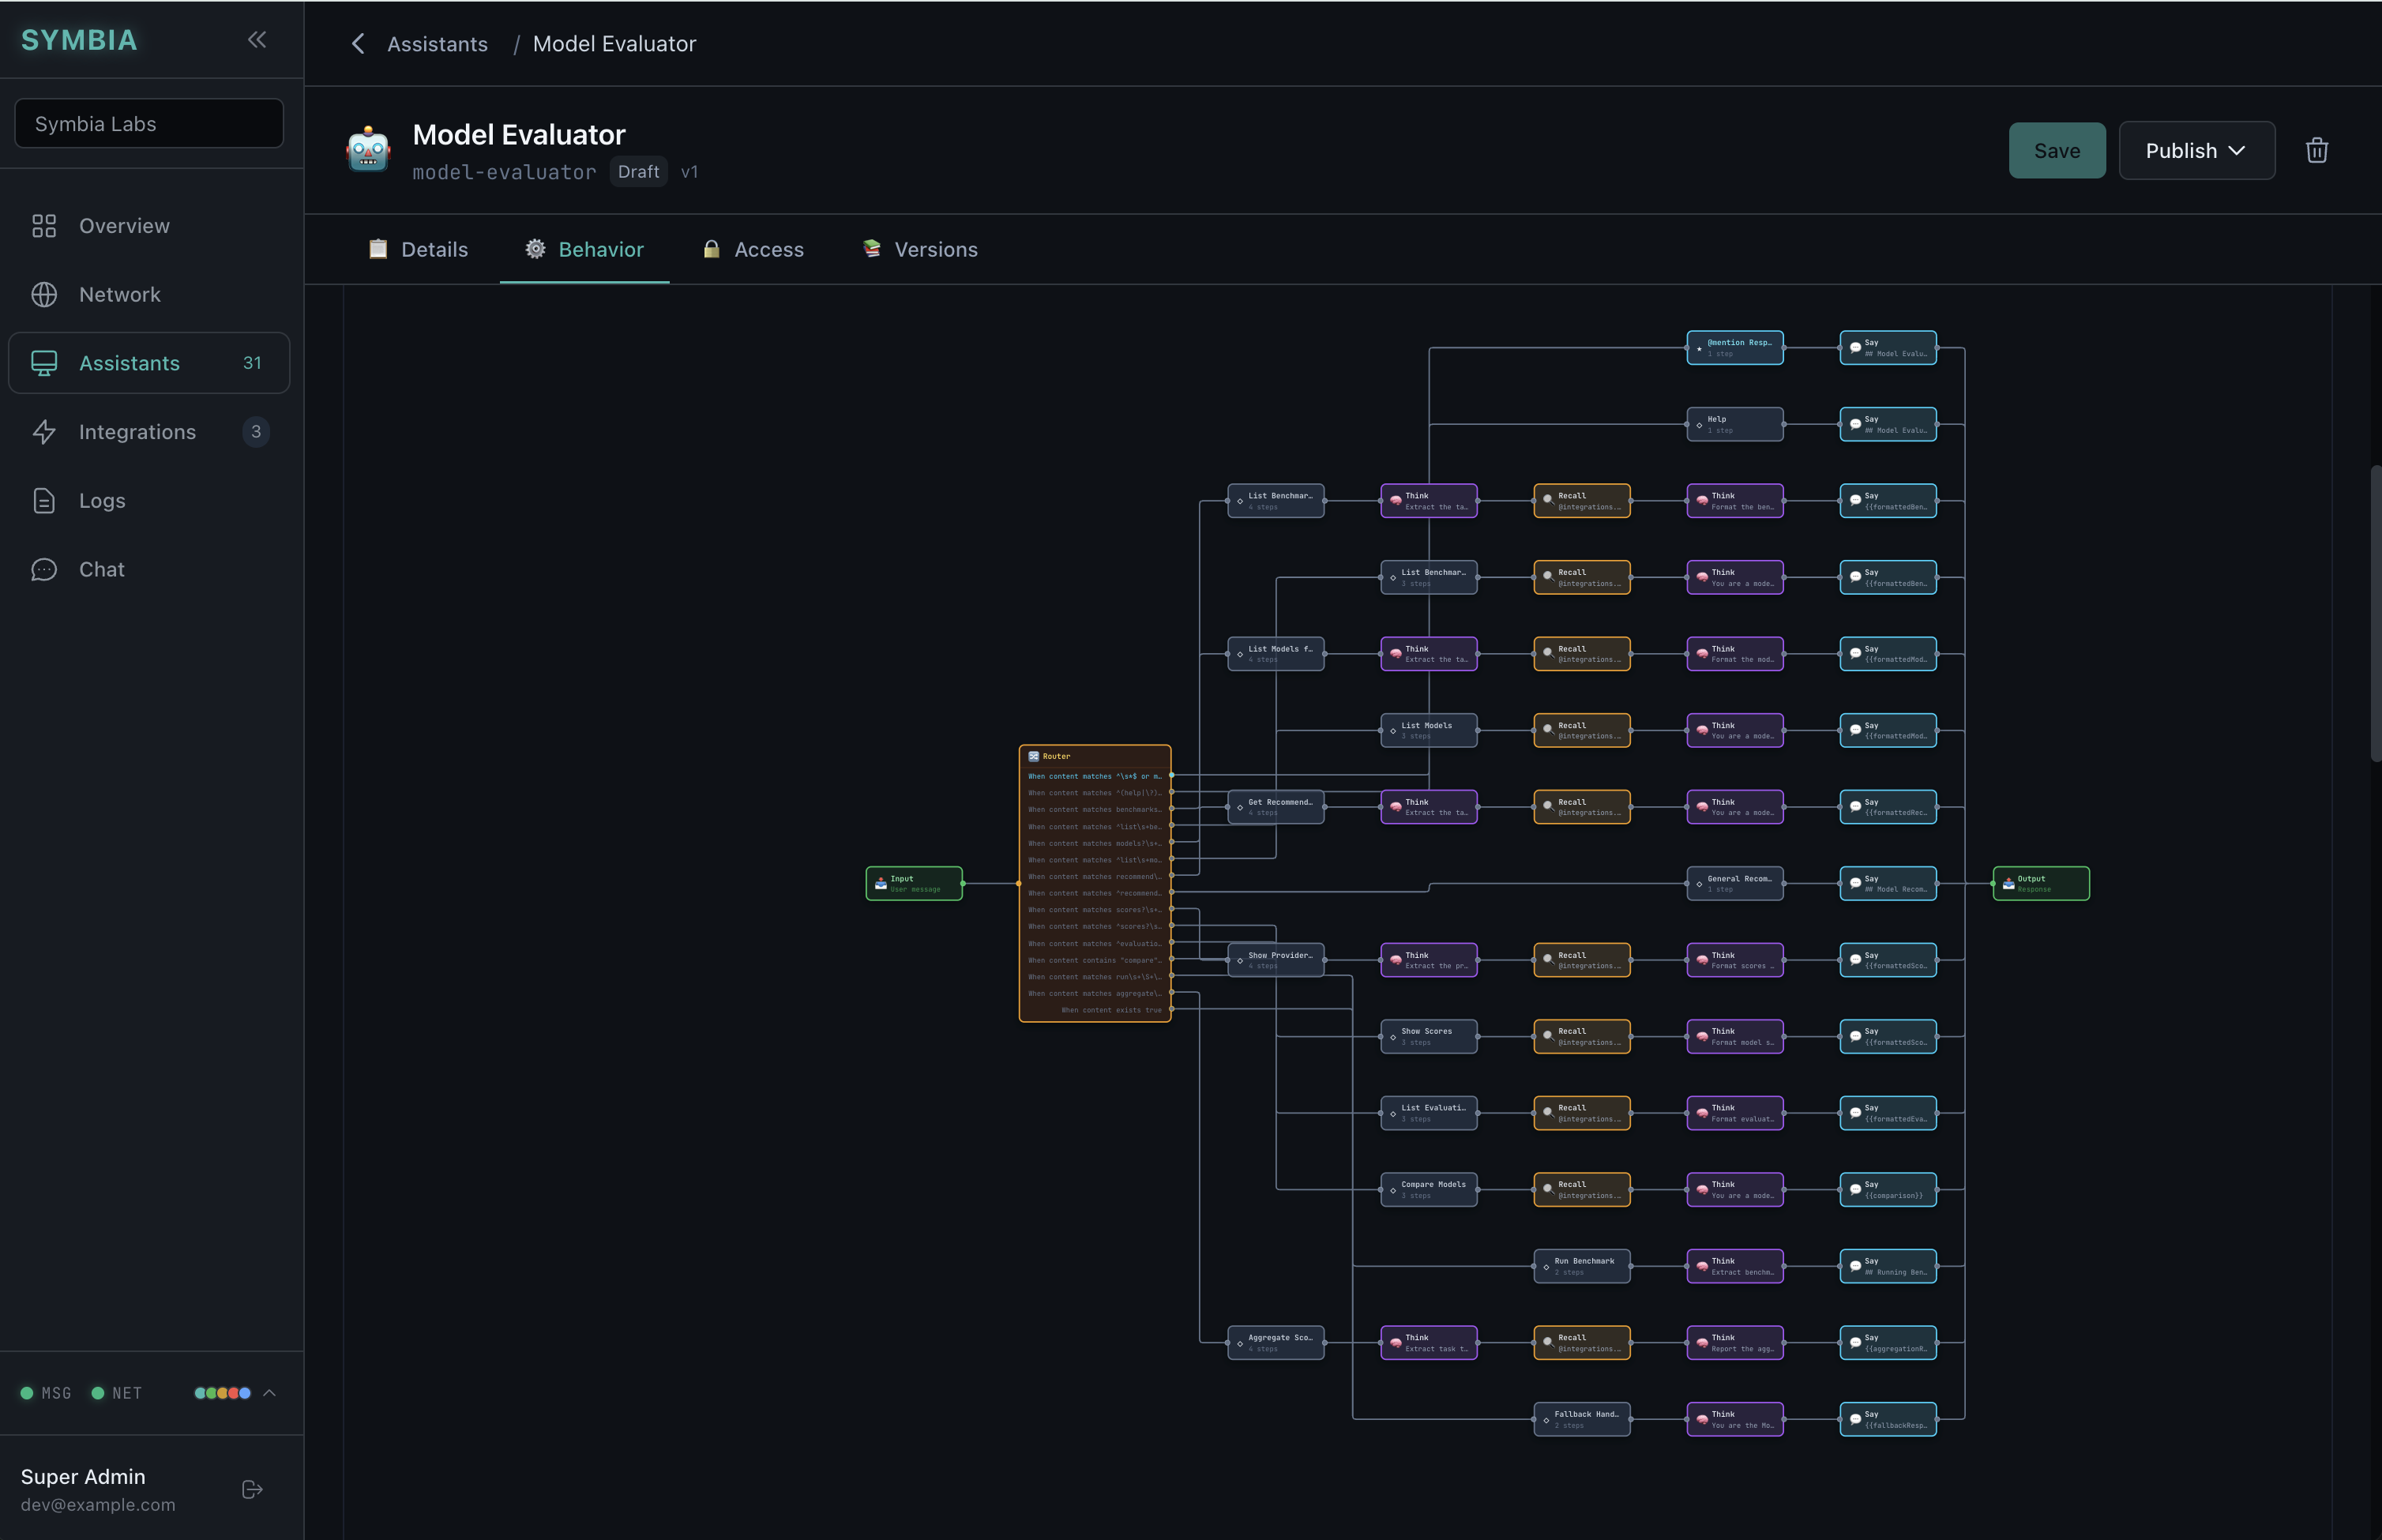Click the Save button
The width and height of the screenshot is (2382, 1540).
2056,150
